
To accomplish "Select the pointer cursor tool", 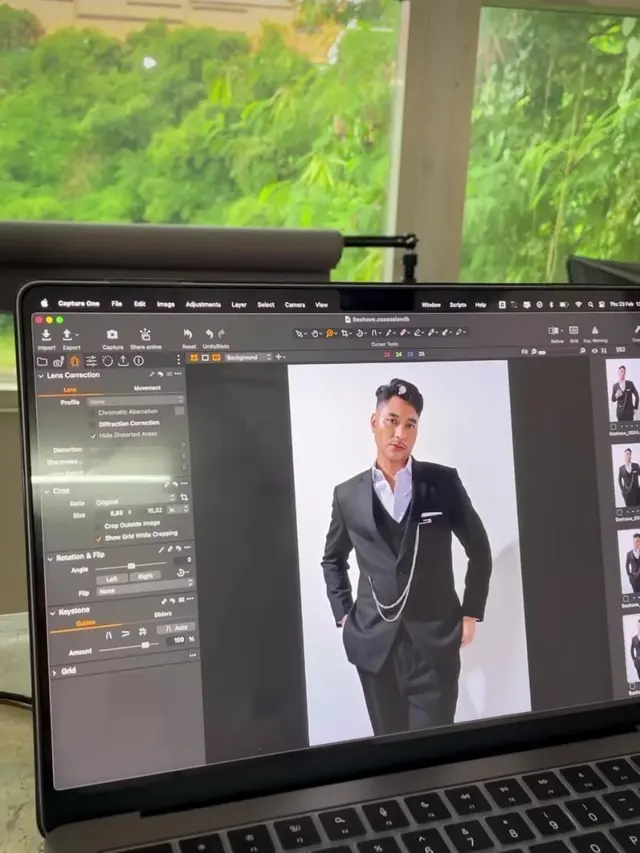I will click(299, 333).
